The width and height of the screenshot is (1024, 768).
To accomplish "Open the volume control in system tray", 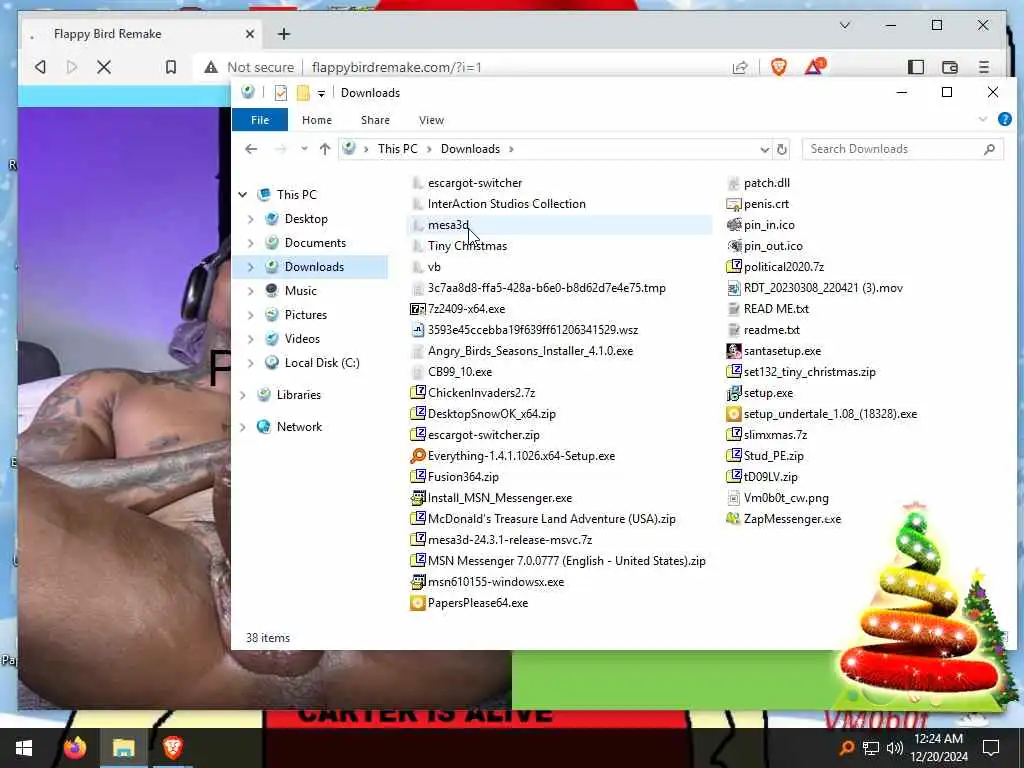I will (x=895, y=748).
